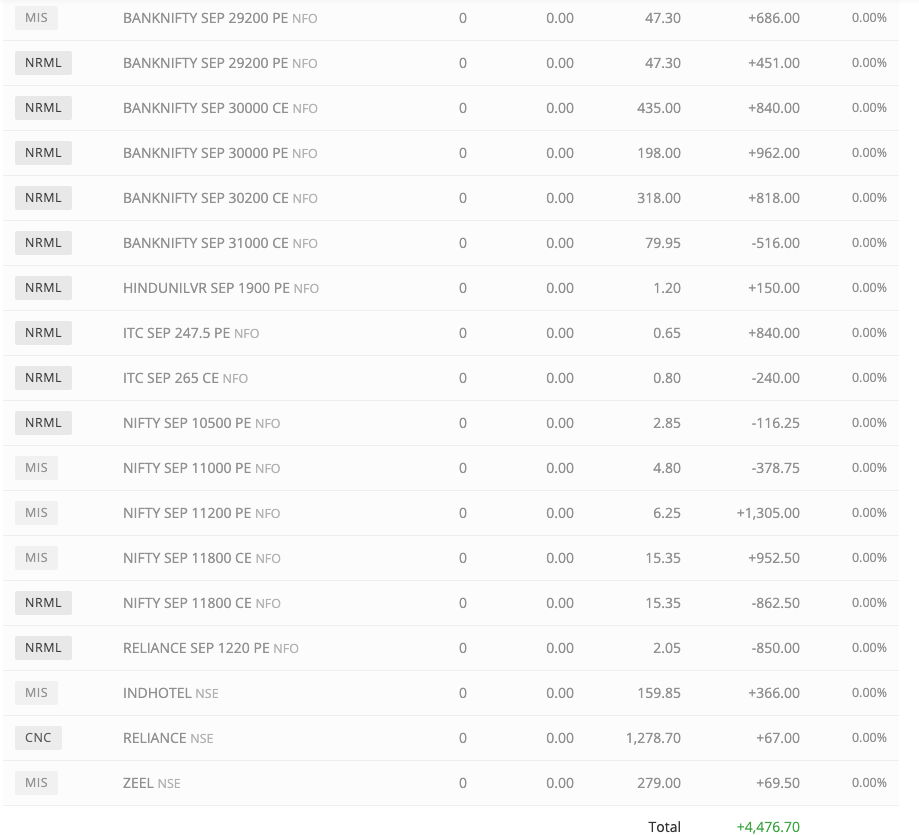
Task: Click the +1,305.00 P&L figure
Action: [x=768, y=513]
